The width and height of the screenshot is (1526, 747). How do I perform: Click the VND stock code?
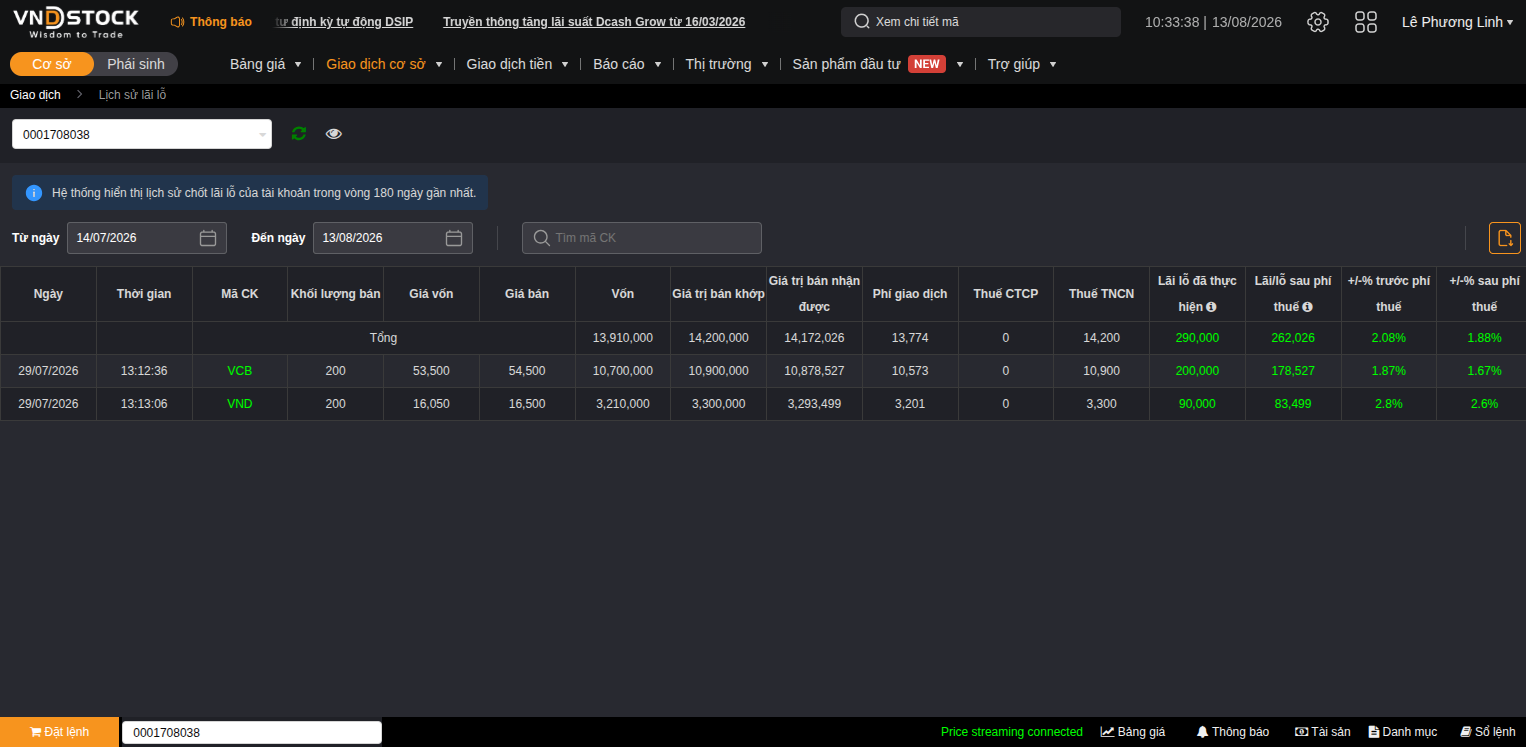pos(240,404)
